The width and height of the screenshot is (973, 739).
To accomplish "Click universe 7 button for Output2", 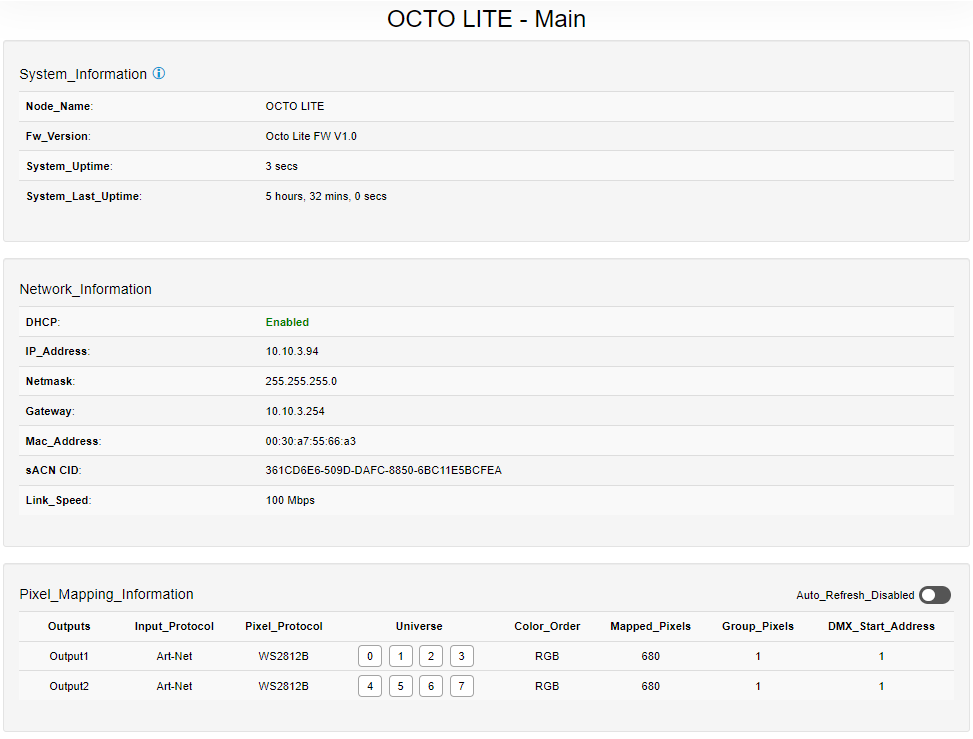I will click(462, 686).
